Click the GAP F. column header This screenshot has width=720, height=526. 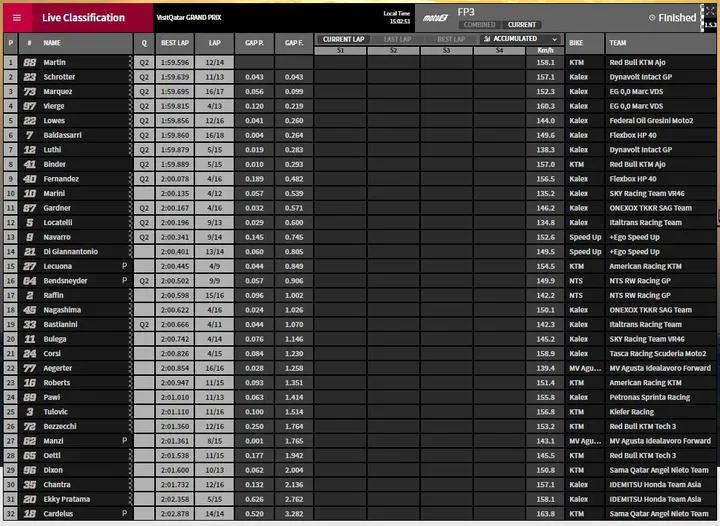click(294, 43)
